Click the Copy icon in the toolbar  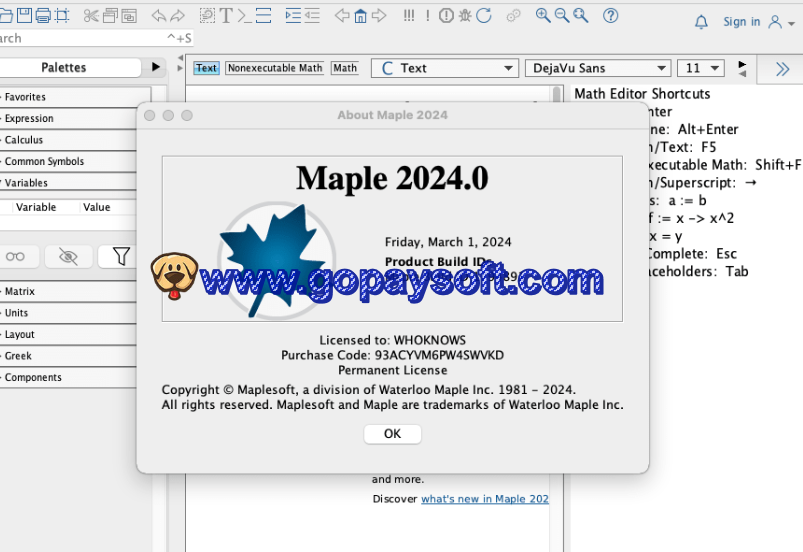pos(110,16)
